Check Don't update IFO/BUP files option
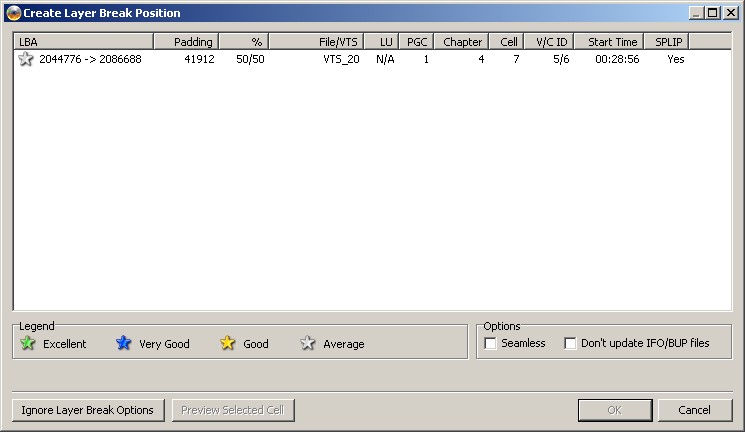This screenshot has height=432, width=745. pyautogui.click(x=570, y=344)
